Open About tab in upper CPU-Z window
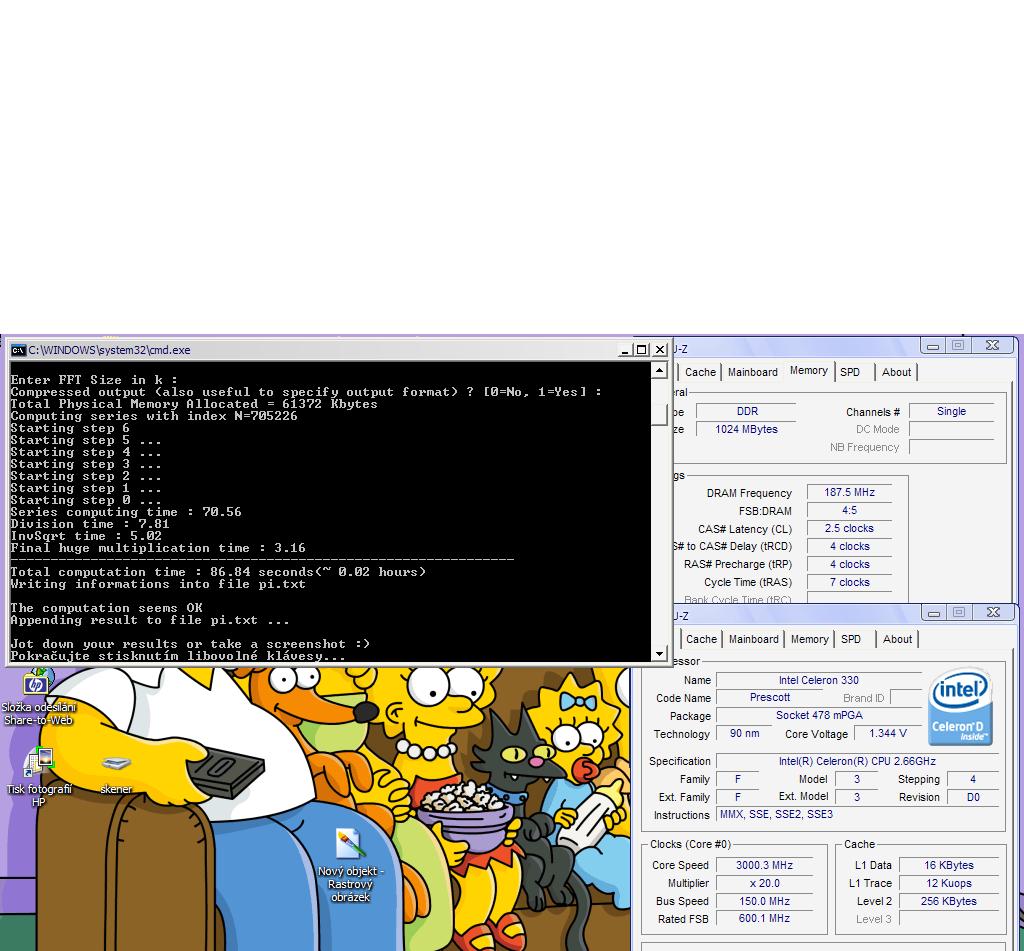The height and width of the screenshot is (951, 1024). [x=896, y=372]
